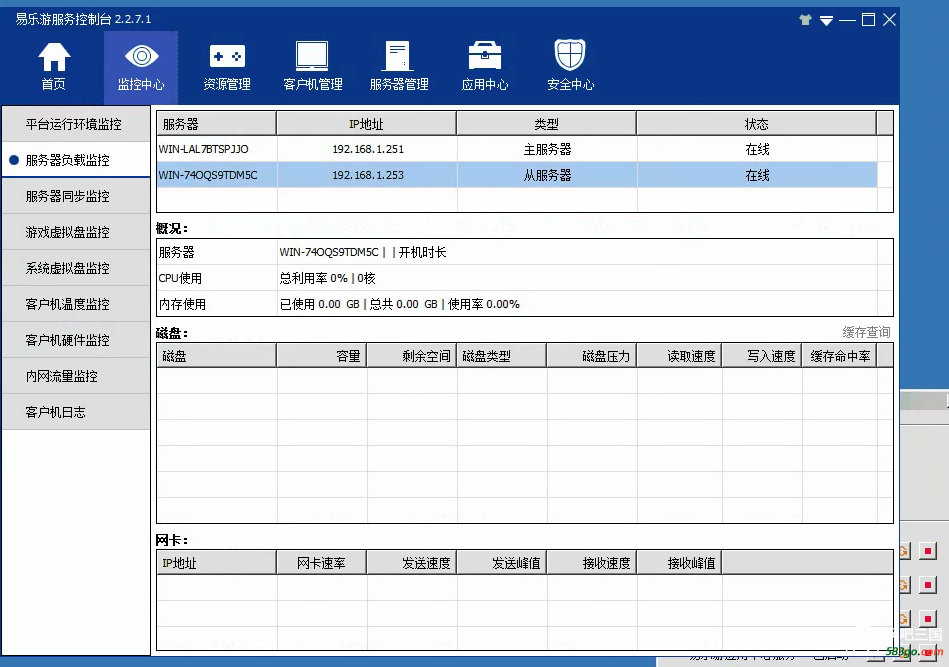Click the 已使用 0.00 GB memory usage value
949x667 pixels.
point(320,304)
